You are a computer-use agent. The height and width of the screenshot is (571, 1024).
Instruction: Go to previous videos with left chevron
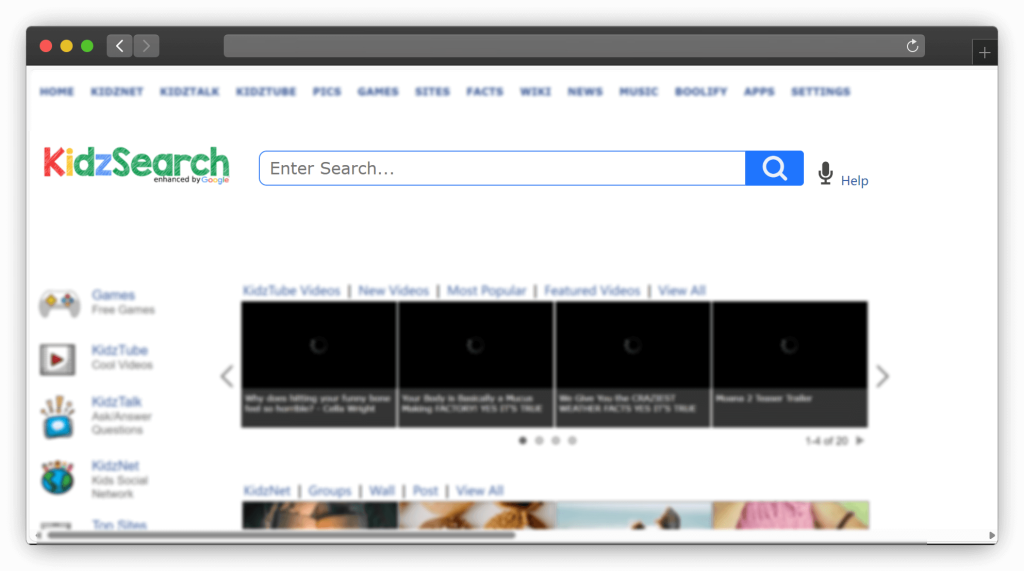point(227,376)
